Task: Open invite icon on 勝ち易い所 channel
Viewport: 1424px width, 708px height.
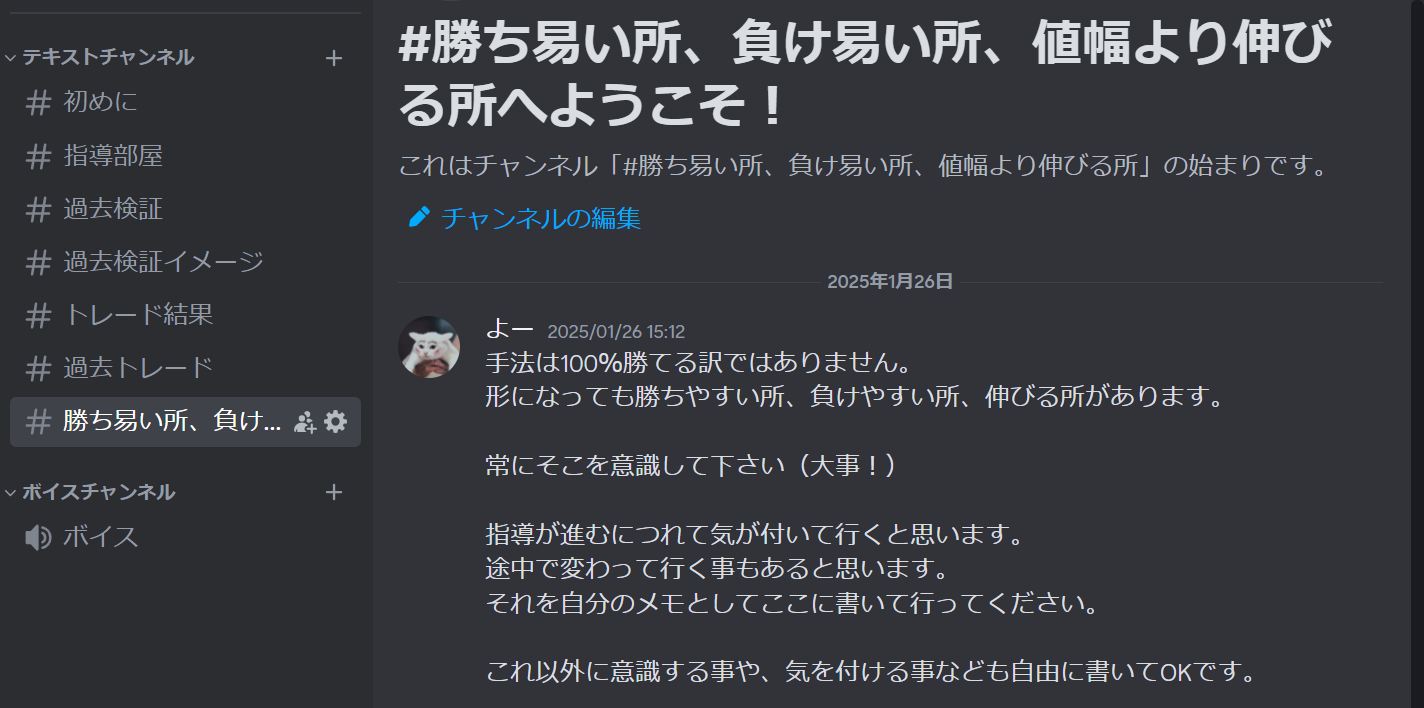Action: pos(305,422)
